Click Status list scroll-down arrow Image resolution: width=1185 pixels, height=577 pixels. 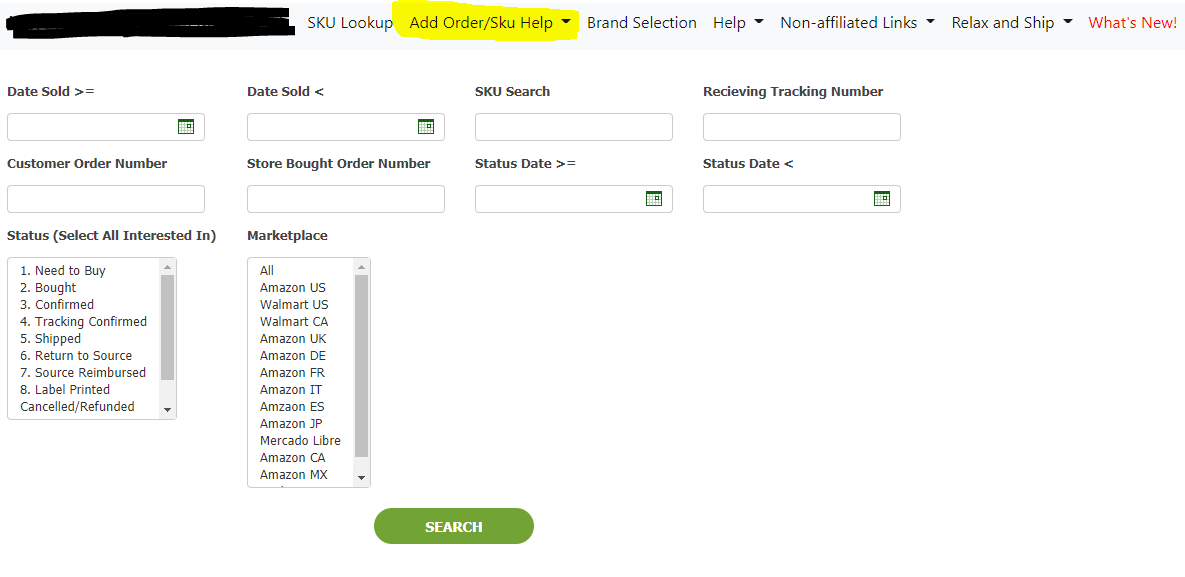(x=168, y=410)
